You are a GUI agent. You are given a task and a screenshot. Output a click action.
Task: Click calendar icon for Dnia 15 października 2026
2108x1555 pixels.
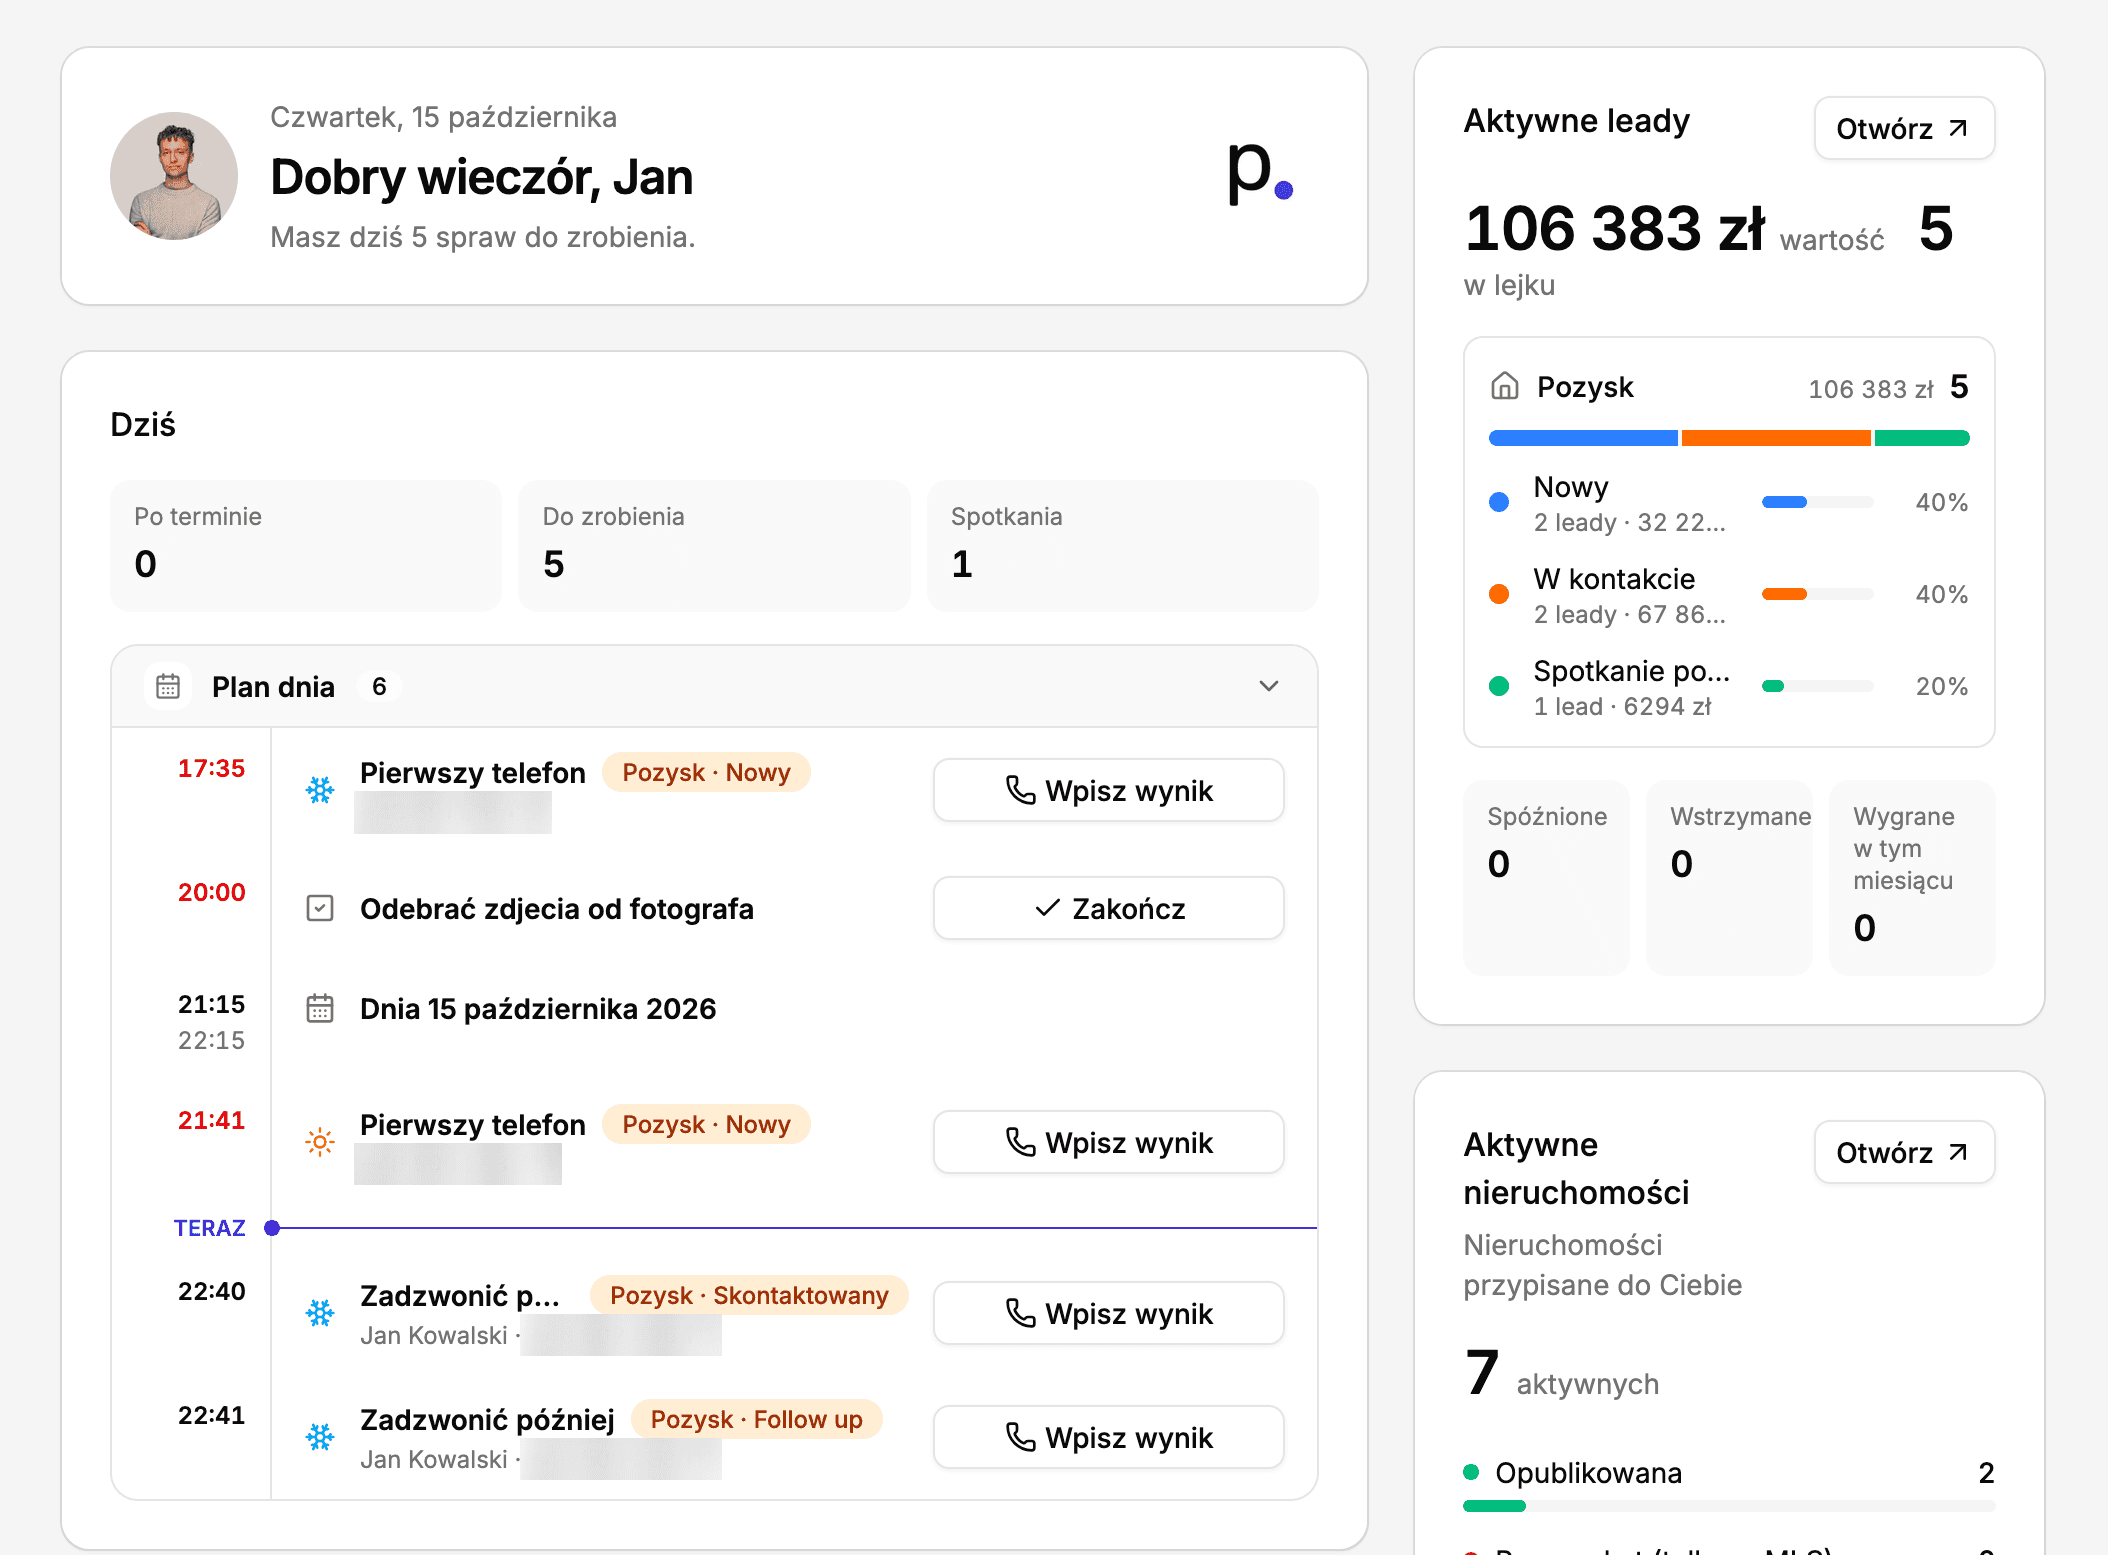320,1008
